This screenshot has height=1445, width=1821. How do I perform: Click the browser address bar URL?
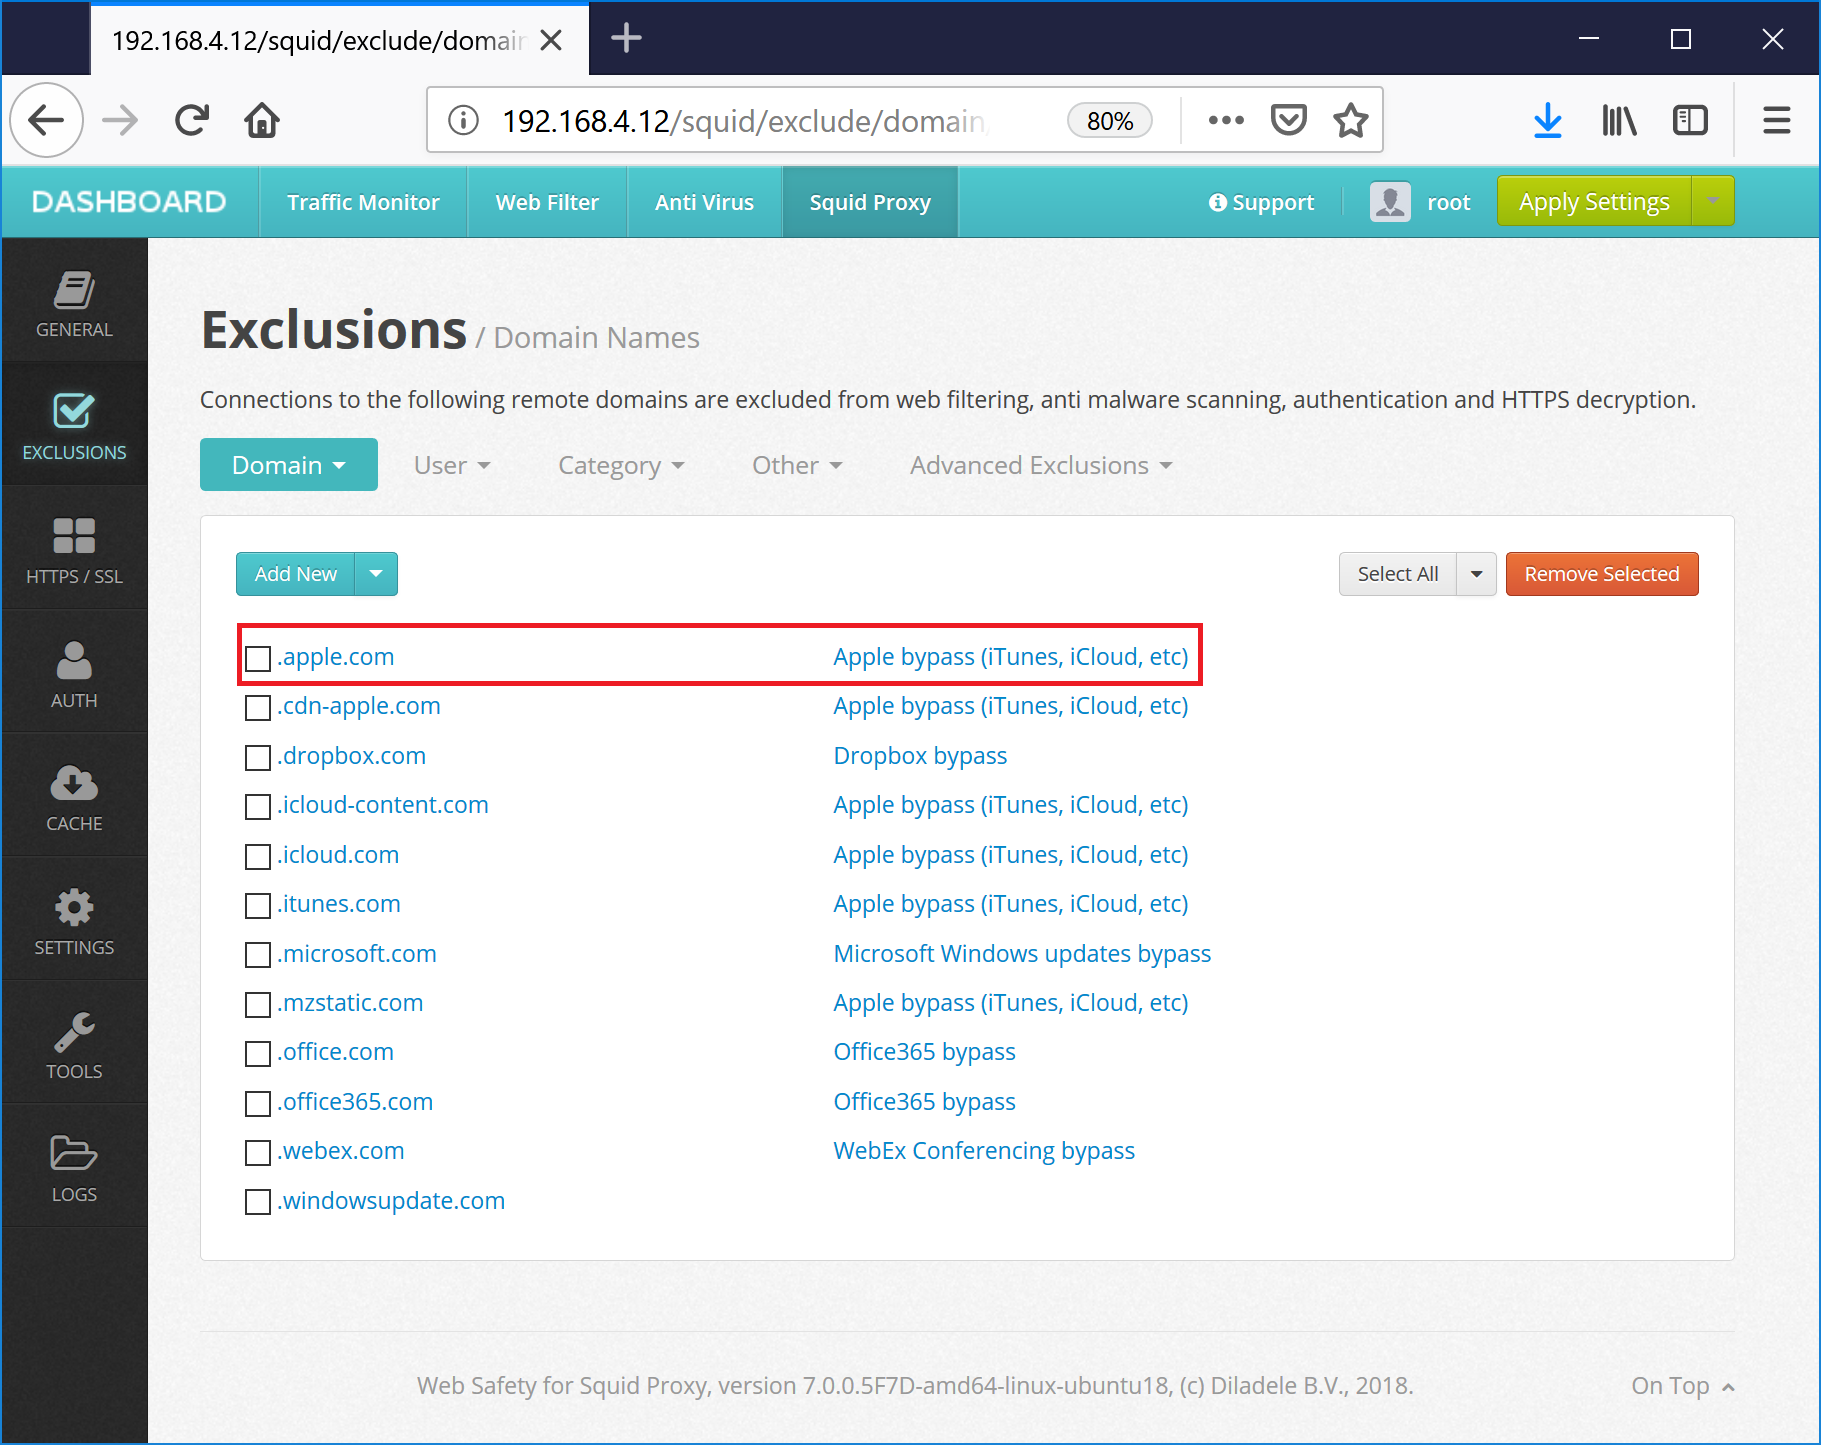pyautogui.click(x=745, y=121)
